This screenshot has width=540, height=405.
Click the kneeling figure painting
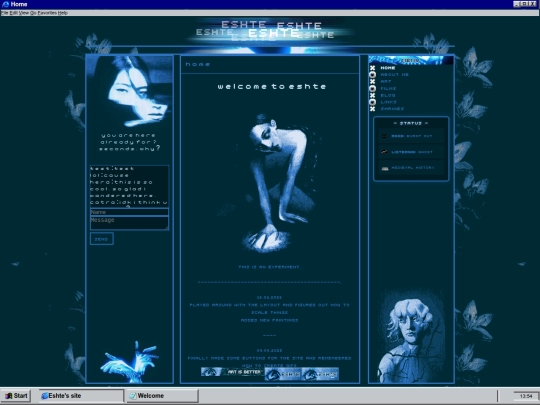270,183
